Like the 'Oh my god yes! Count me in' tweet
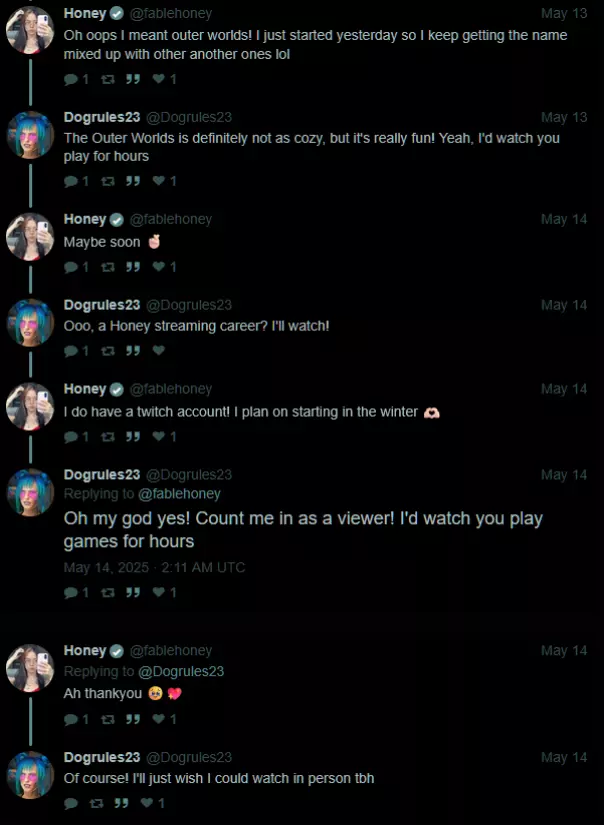 pos(164,592)
